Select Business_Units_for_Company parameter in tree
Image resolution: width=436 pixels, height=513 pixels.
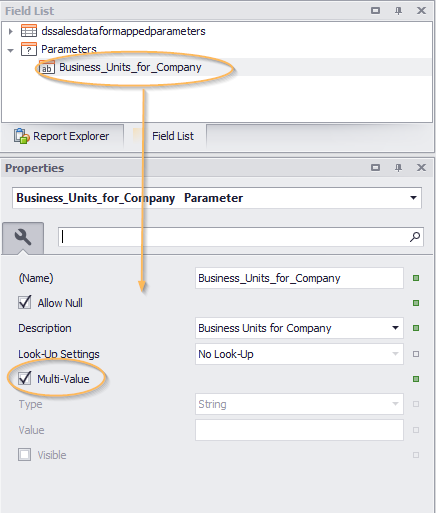tap(130, 68)
